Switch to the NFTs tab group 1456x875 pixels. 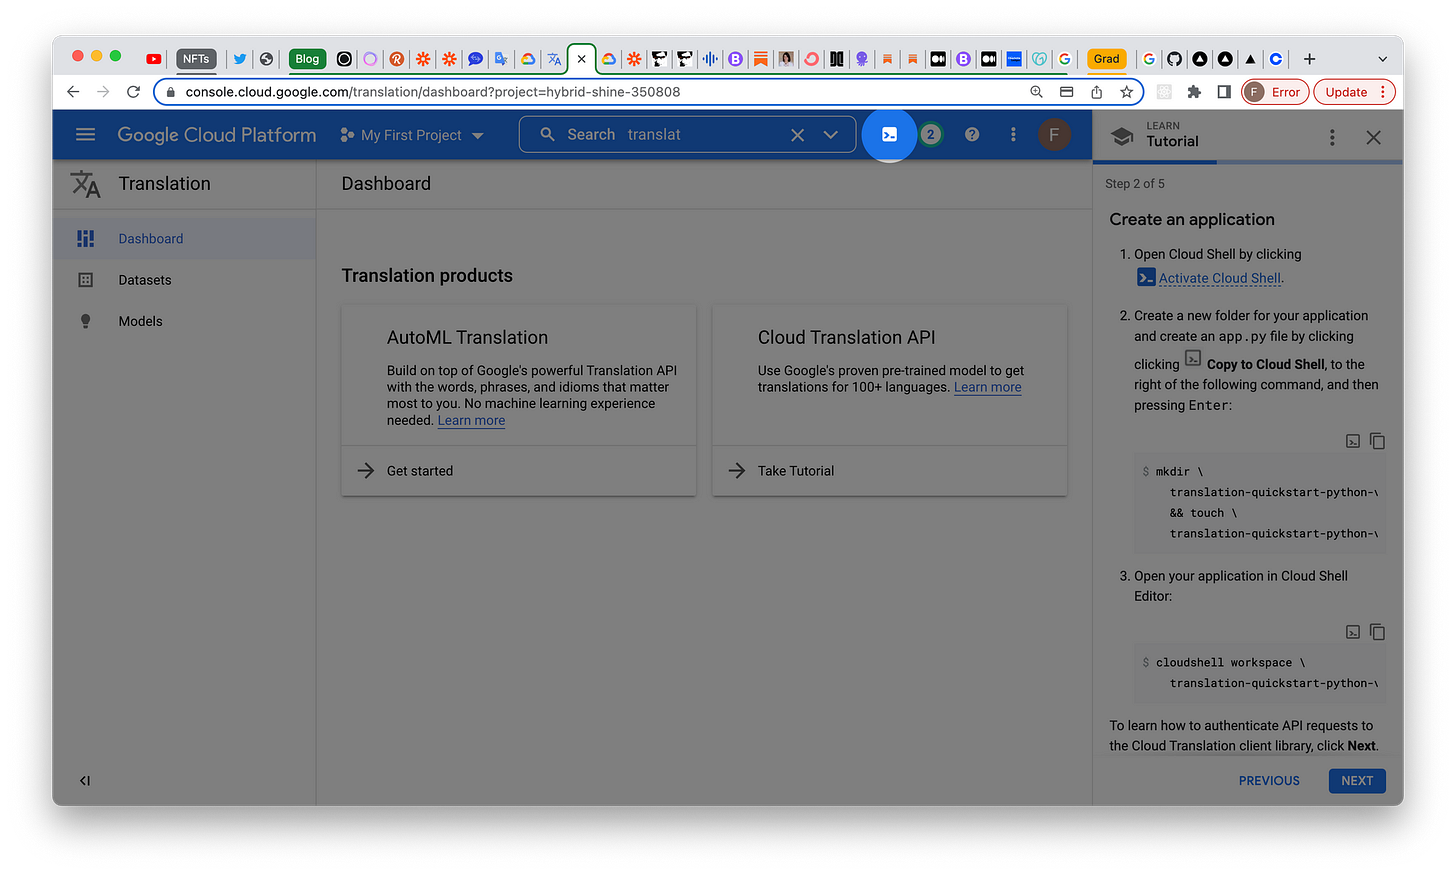tap(196, 59)
